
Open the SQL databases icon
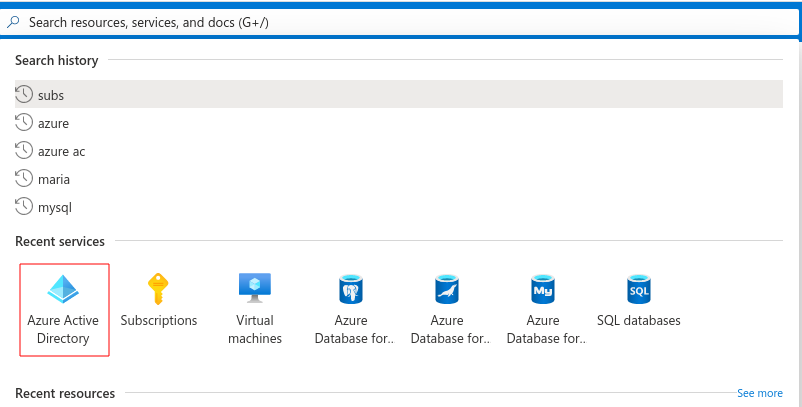click(x=638, y=289)
